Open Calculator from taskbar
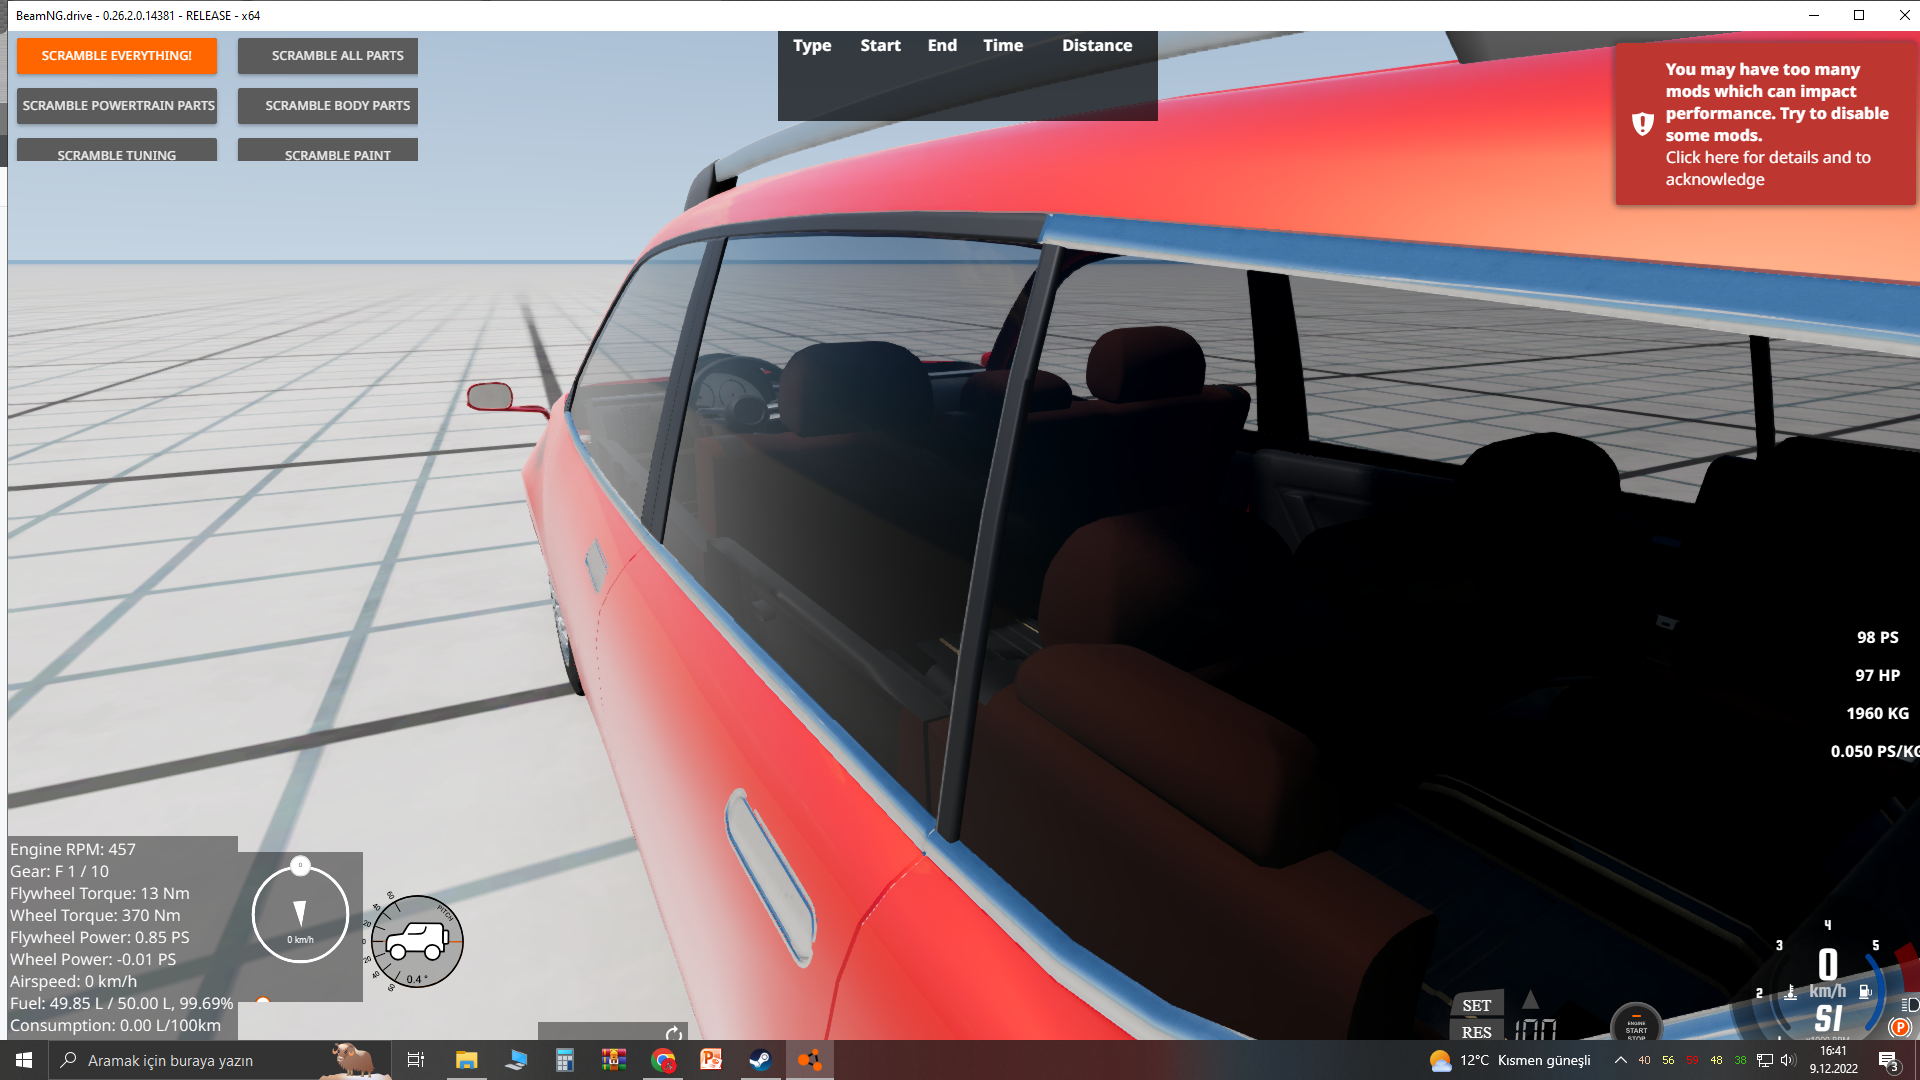Viewport: 1920px width, 1080px height. 565,1060
